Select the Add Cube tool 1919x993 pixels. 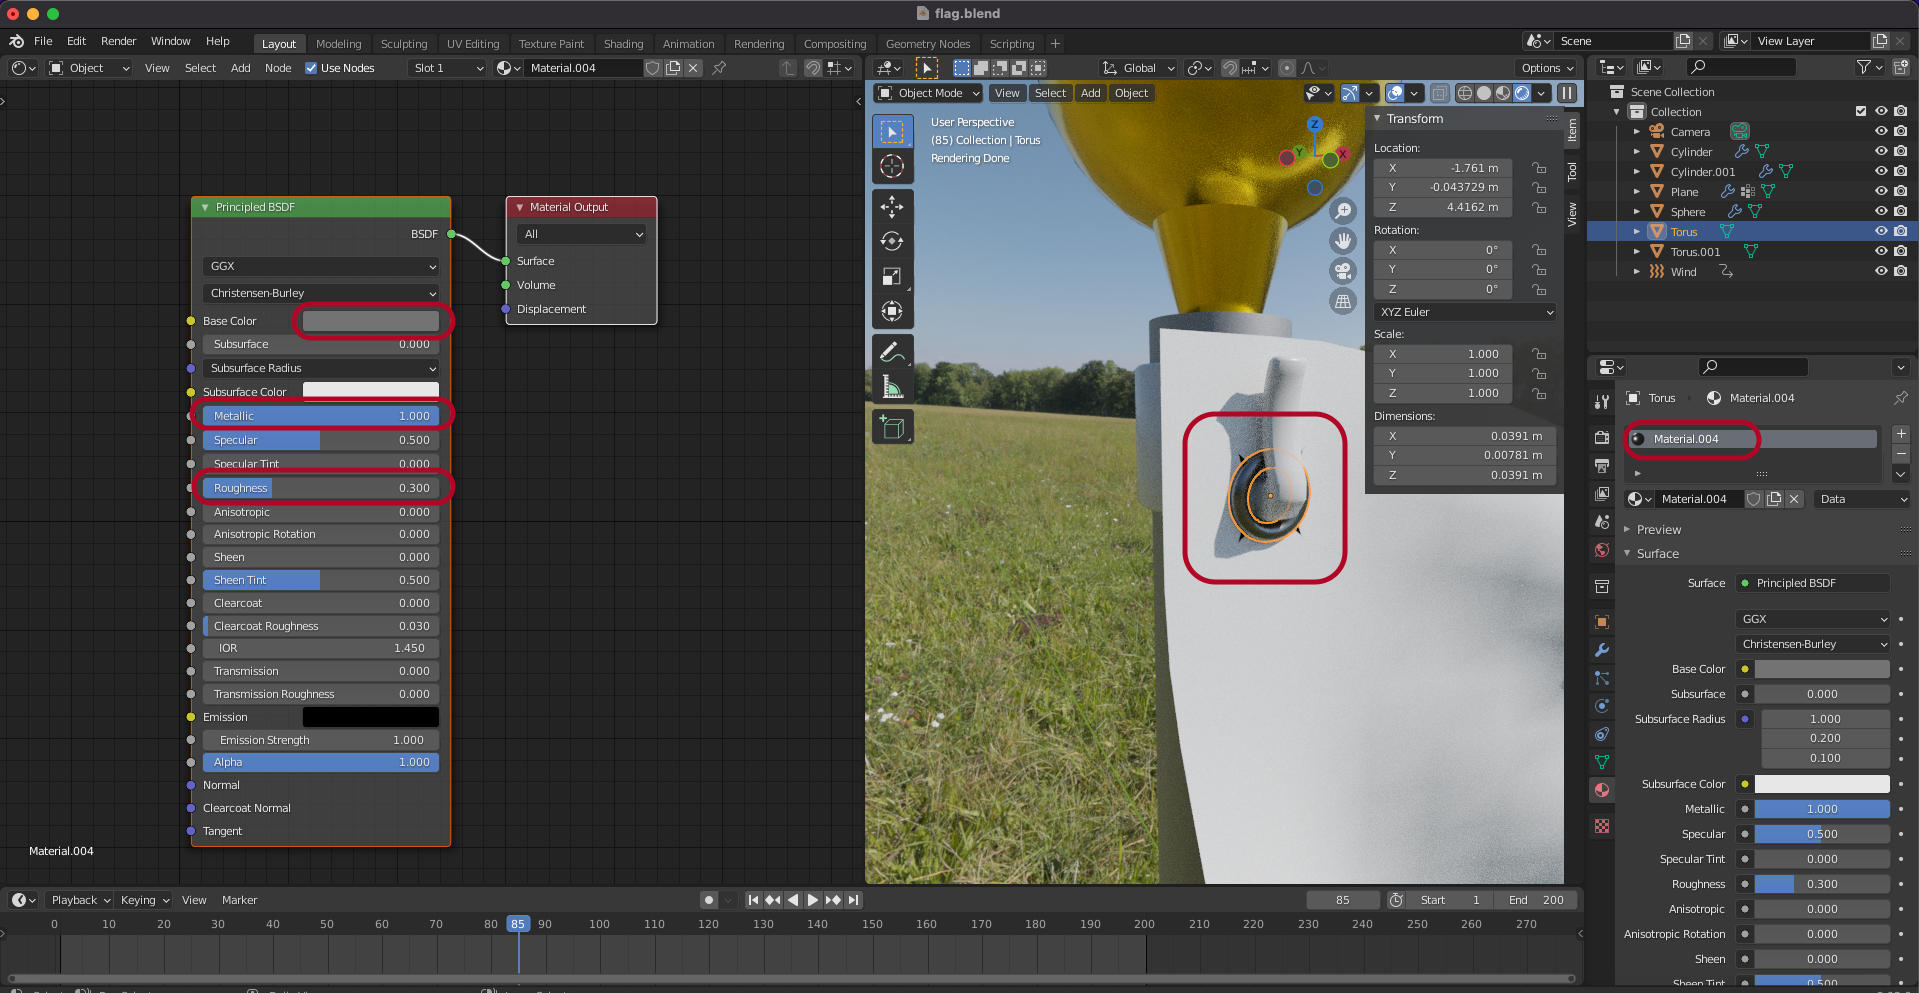click(x=892, y=428)
